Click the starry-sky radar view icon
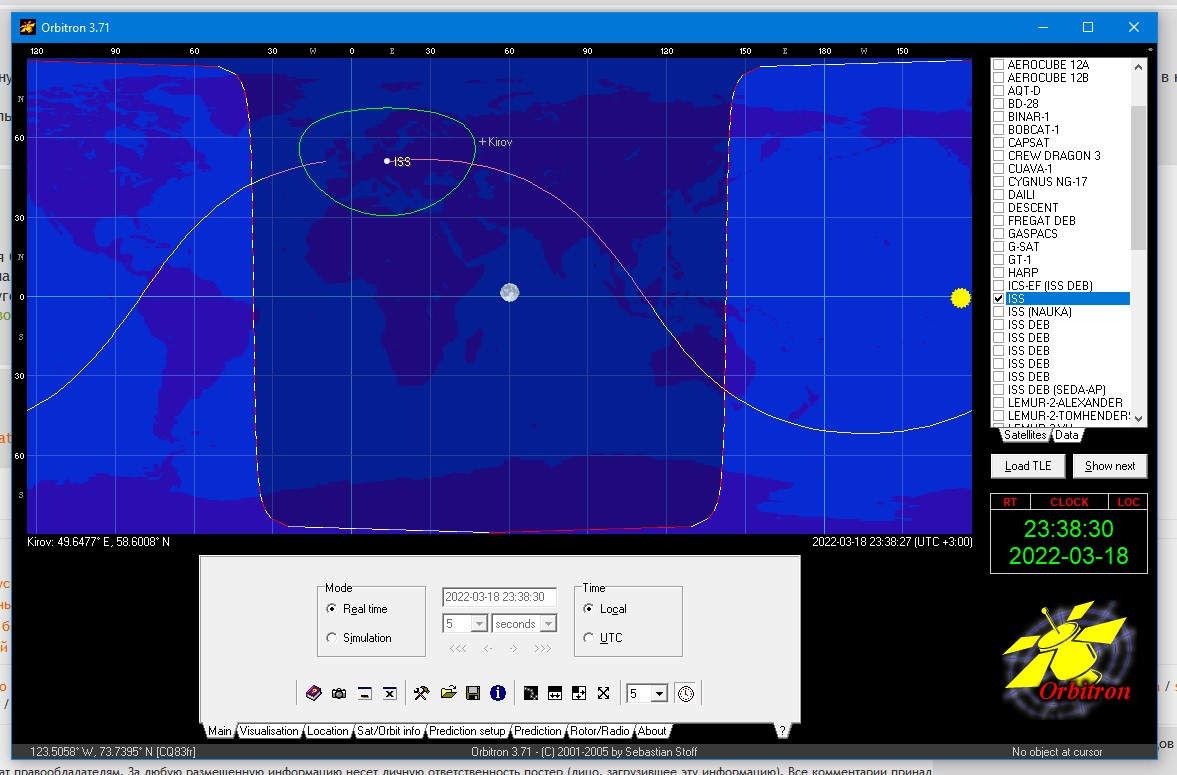The width and height of the screenshot is (1177, 775). 531,693
